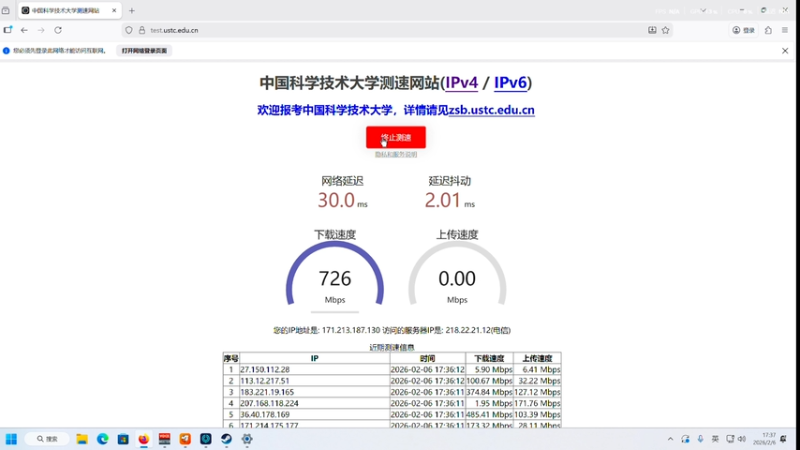Click IP 36.40.178.169 in the table
Viewport: 800px width, 450px height.
(265, 414)
